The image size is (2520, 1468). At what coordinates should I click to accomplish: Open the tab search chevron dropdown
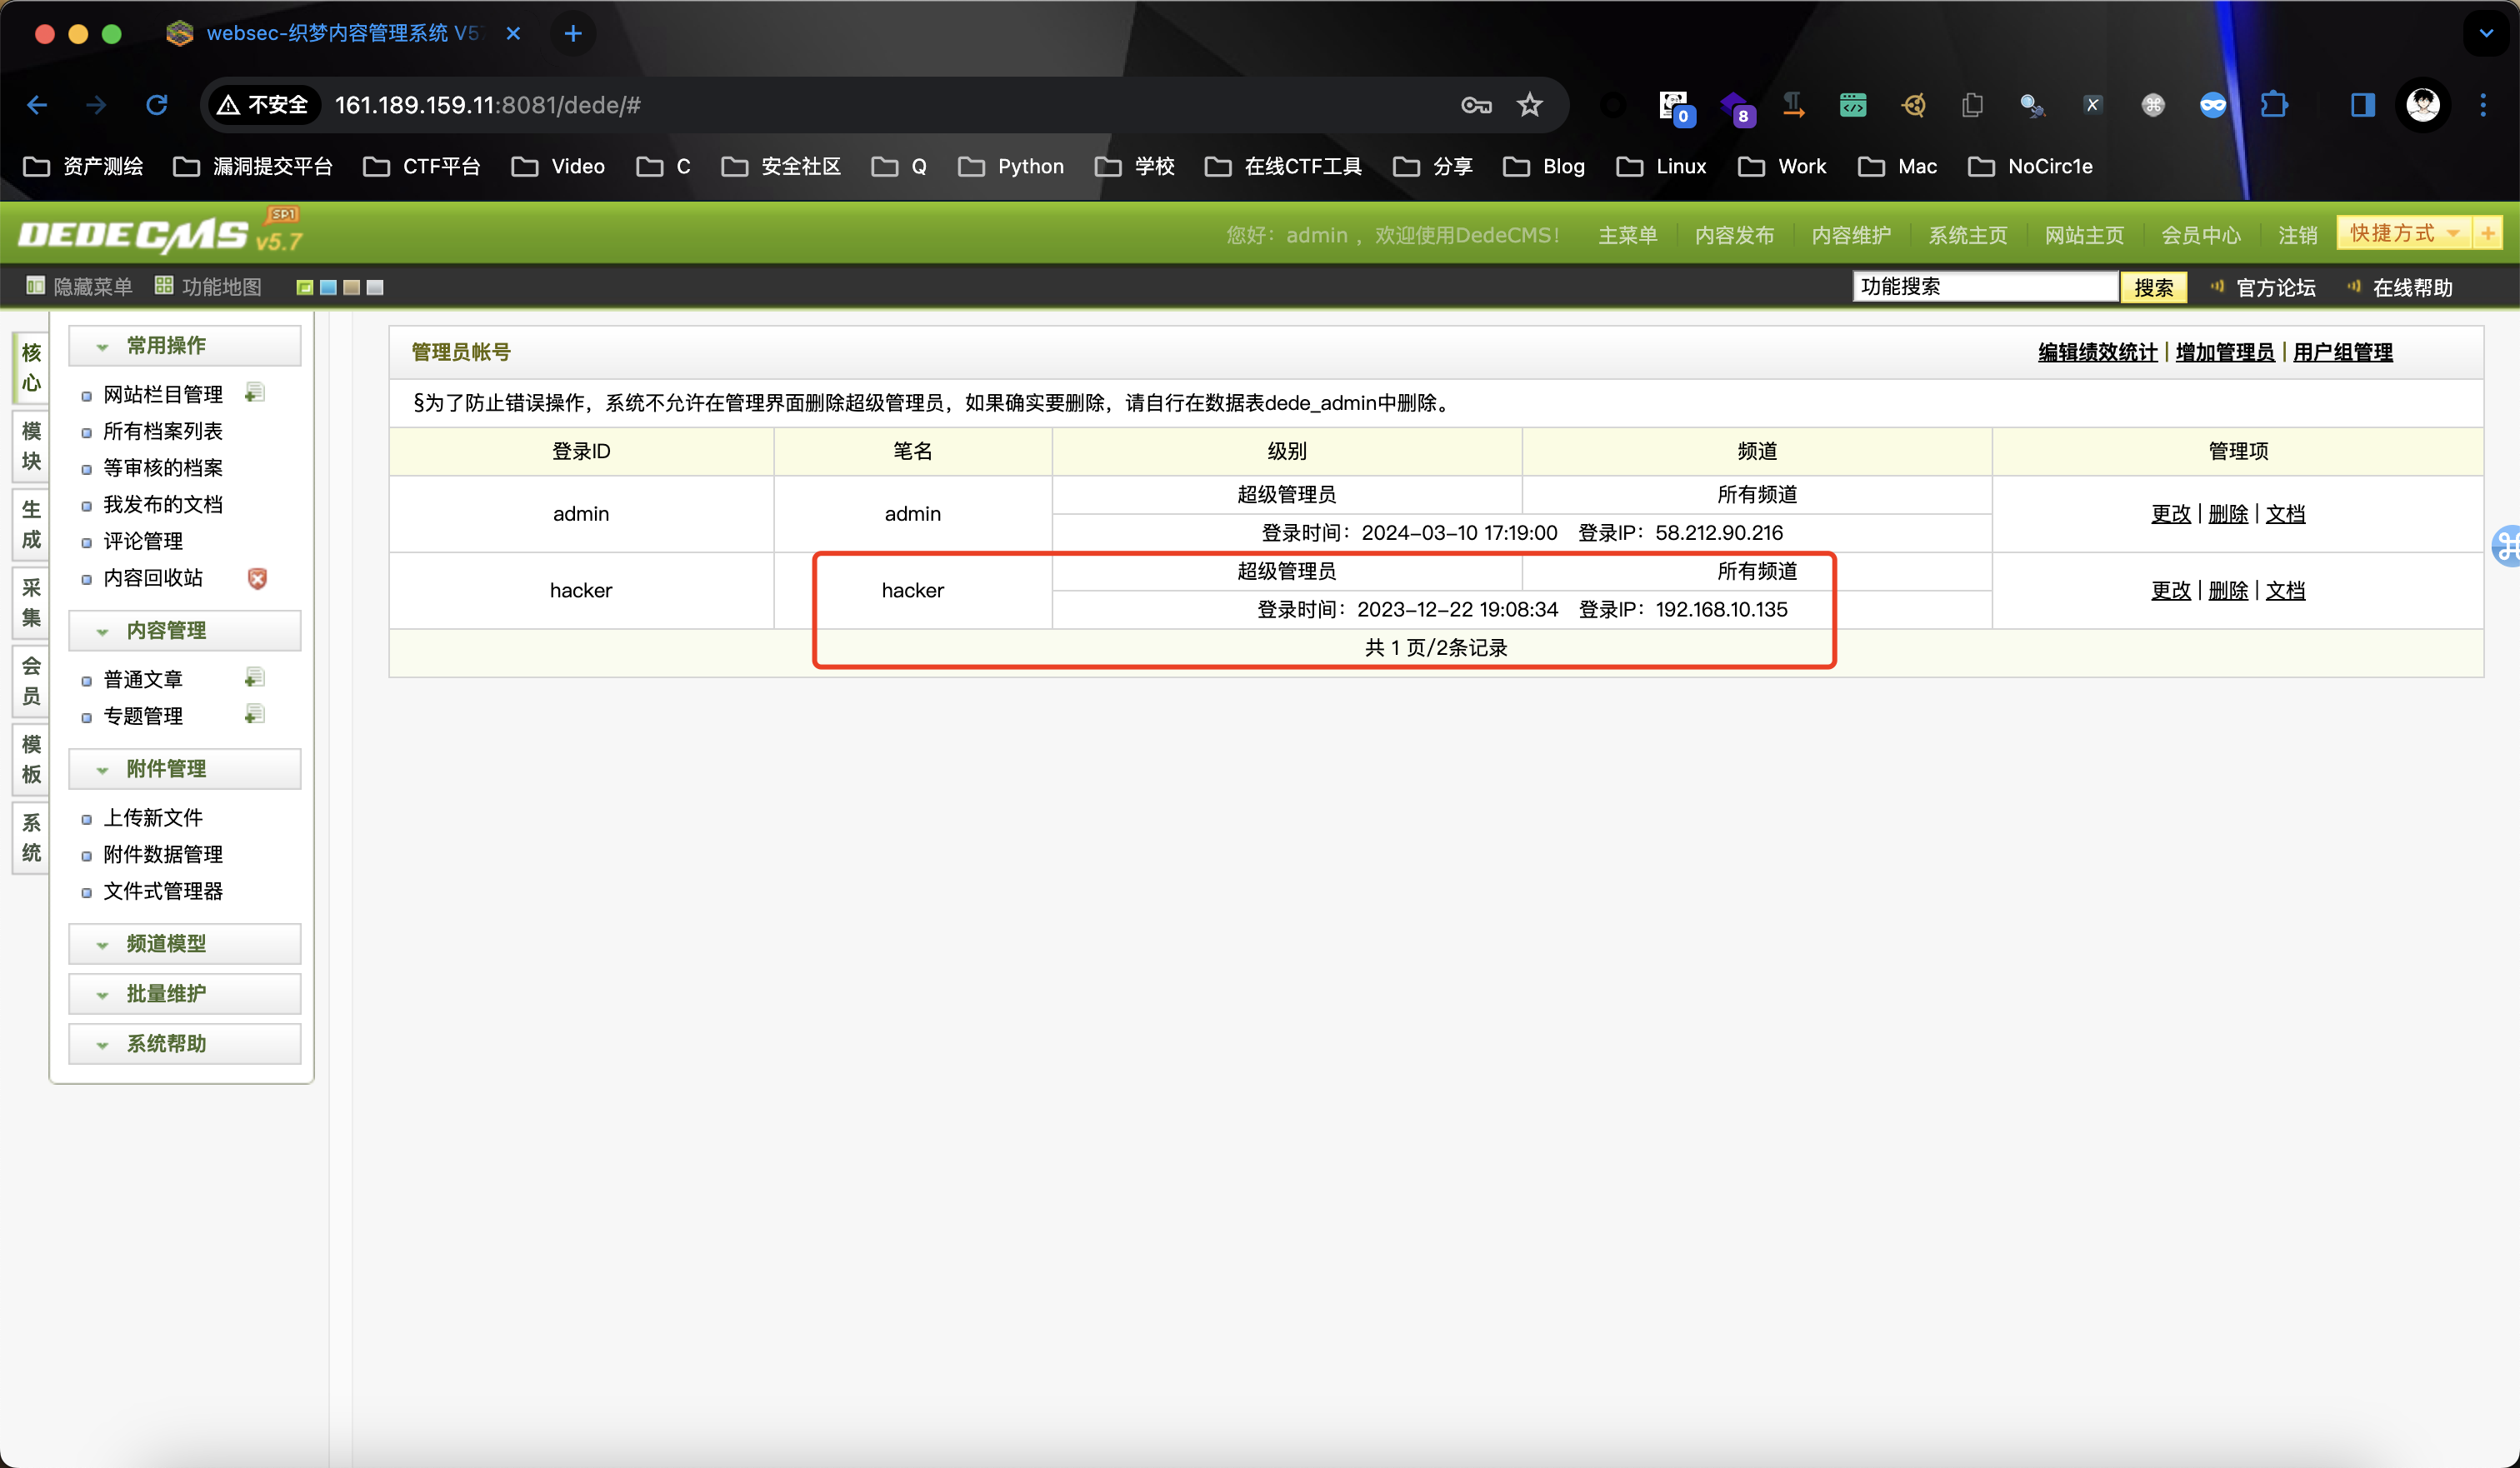2486,34
